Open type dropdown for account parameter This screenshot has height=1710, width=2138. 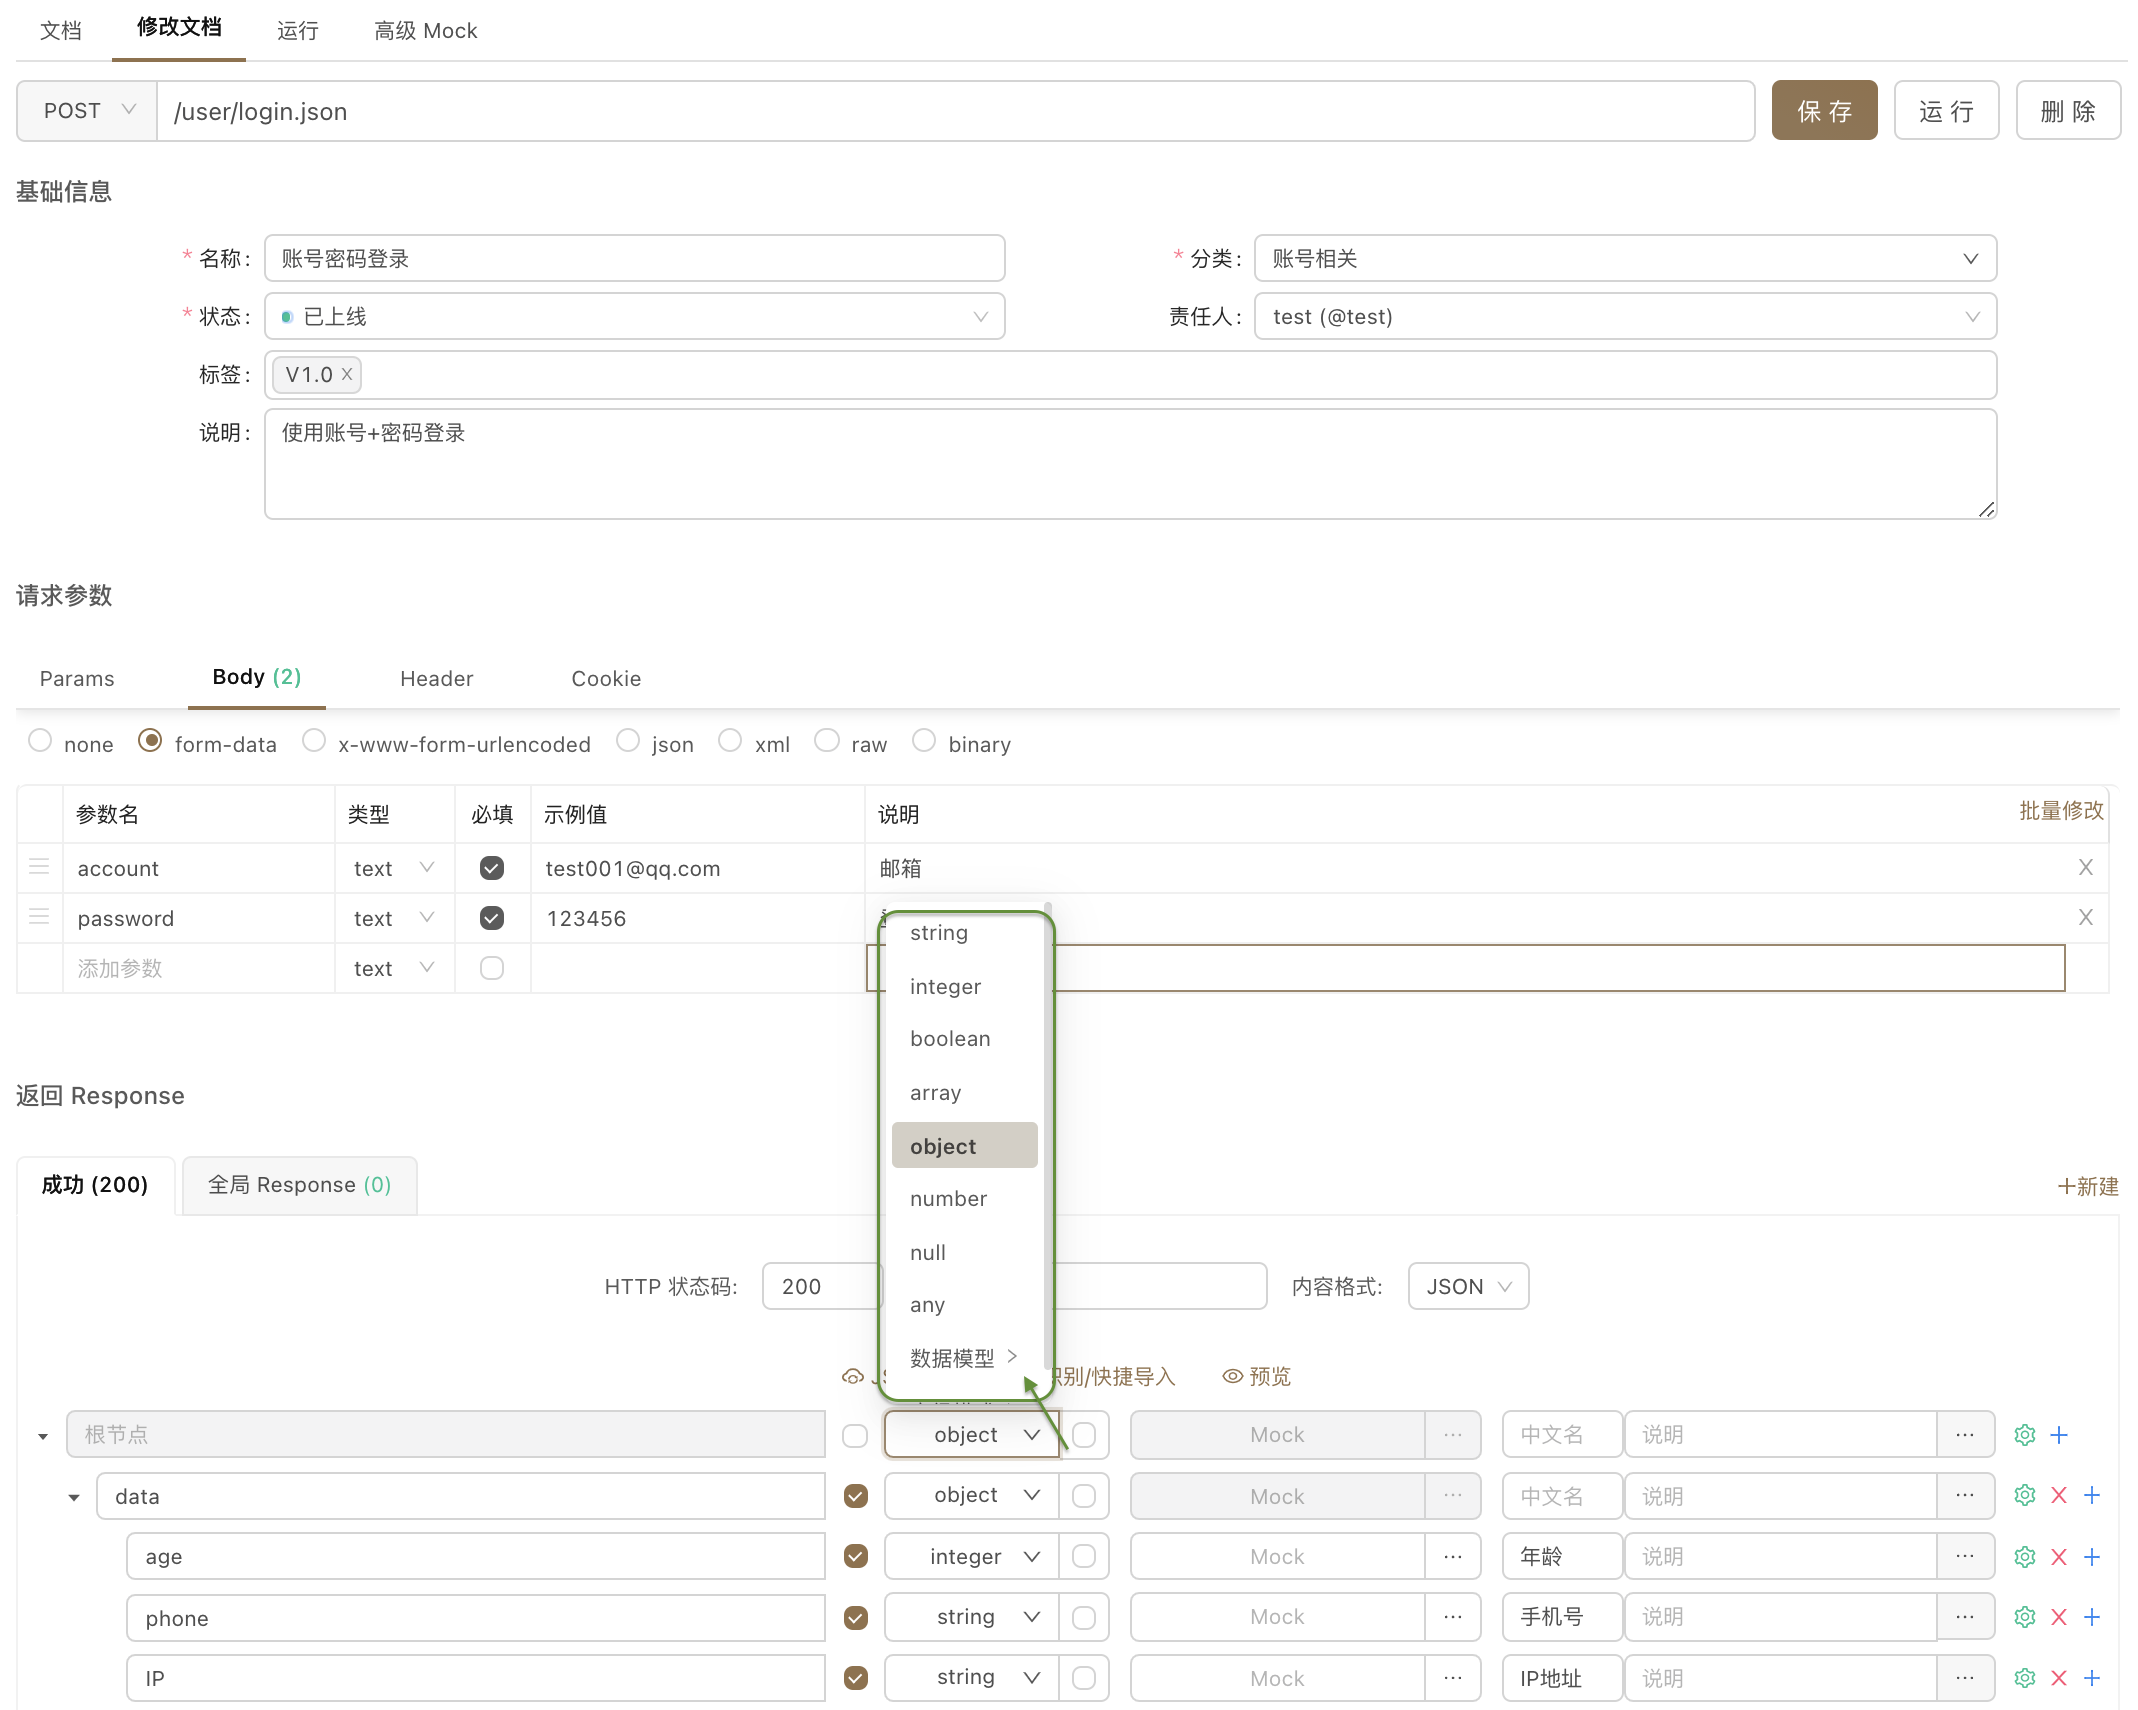tap(394, 868)
